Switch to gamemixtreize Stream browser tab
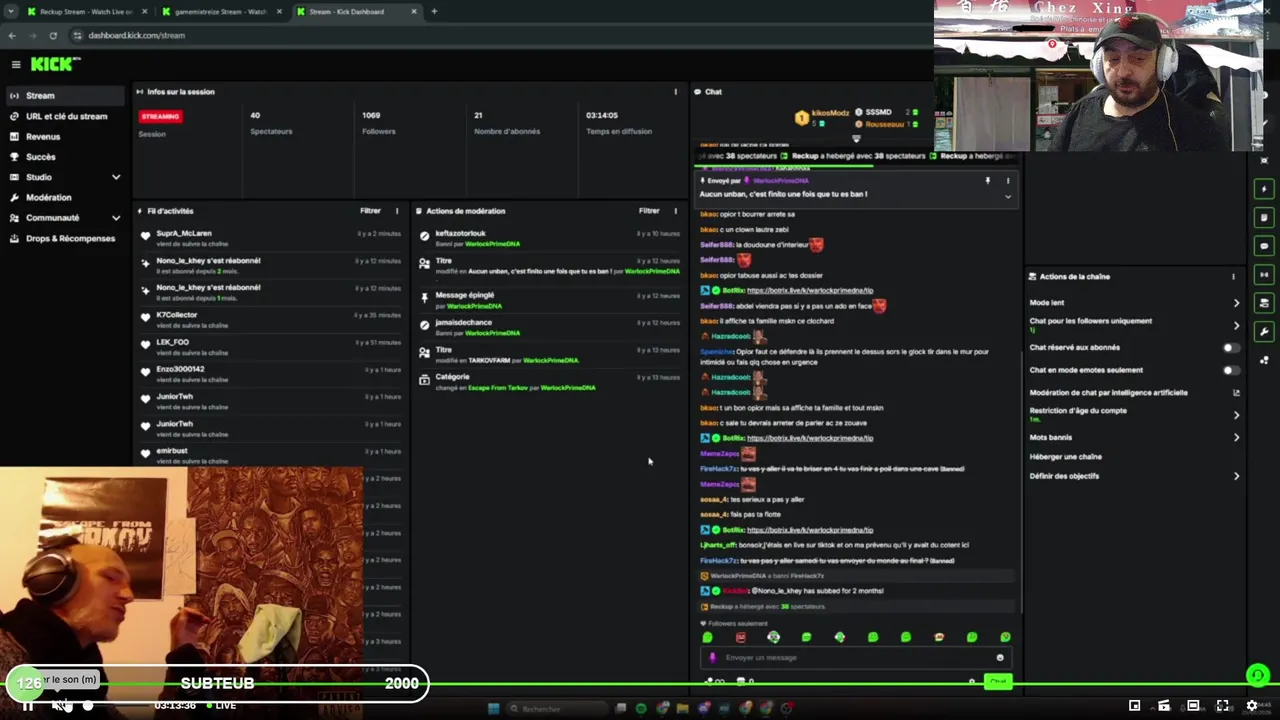1280x720 pixels. pos(220,11)
